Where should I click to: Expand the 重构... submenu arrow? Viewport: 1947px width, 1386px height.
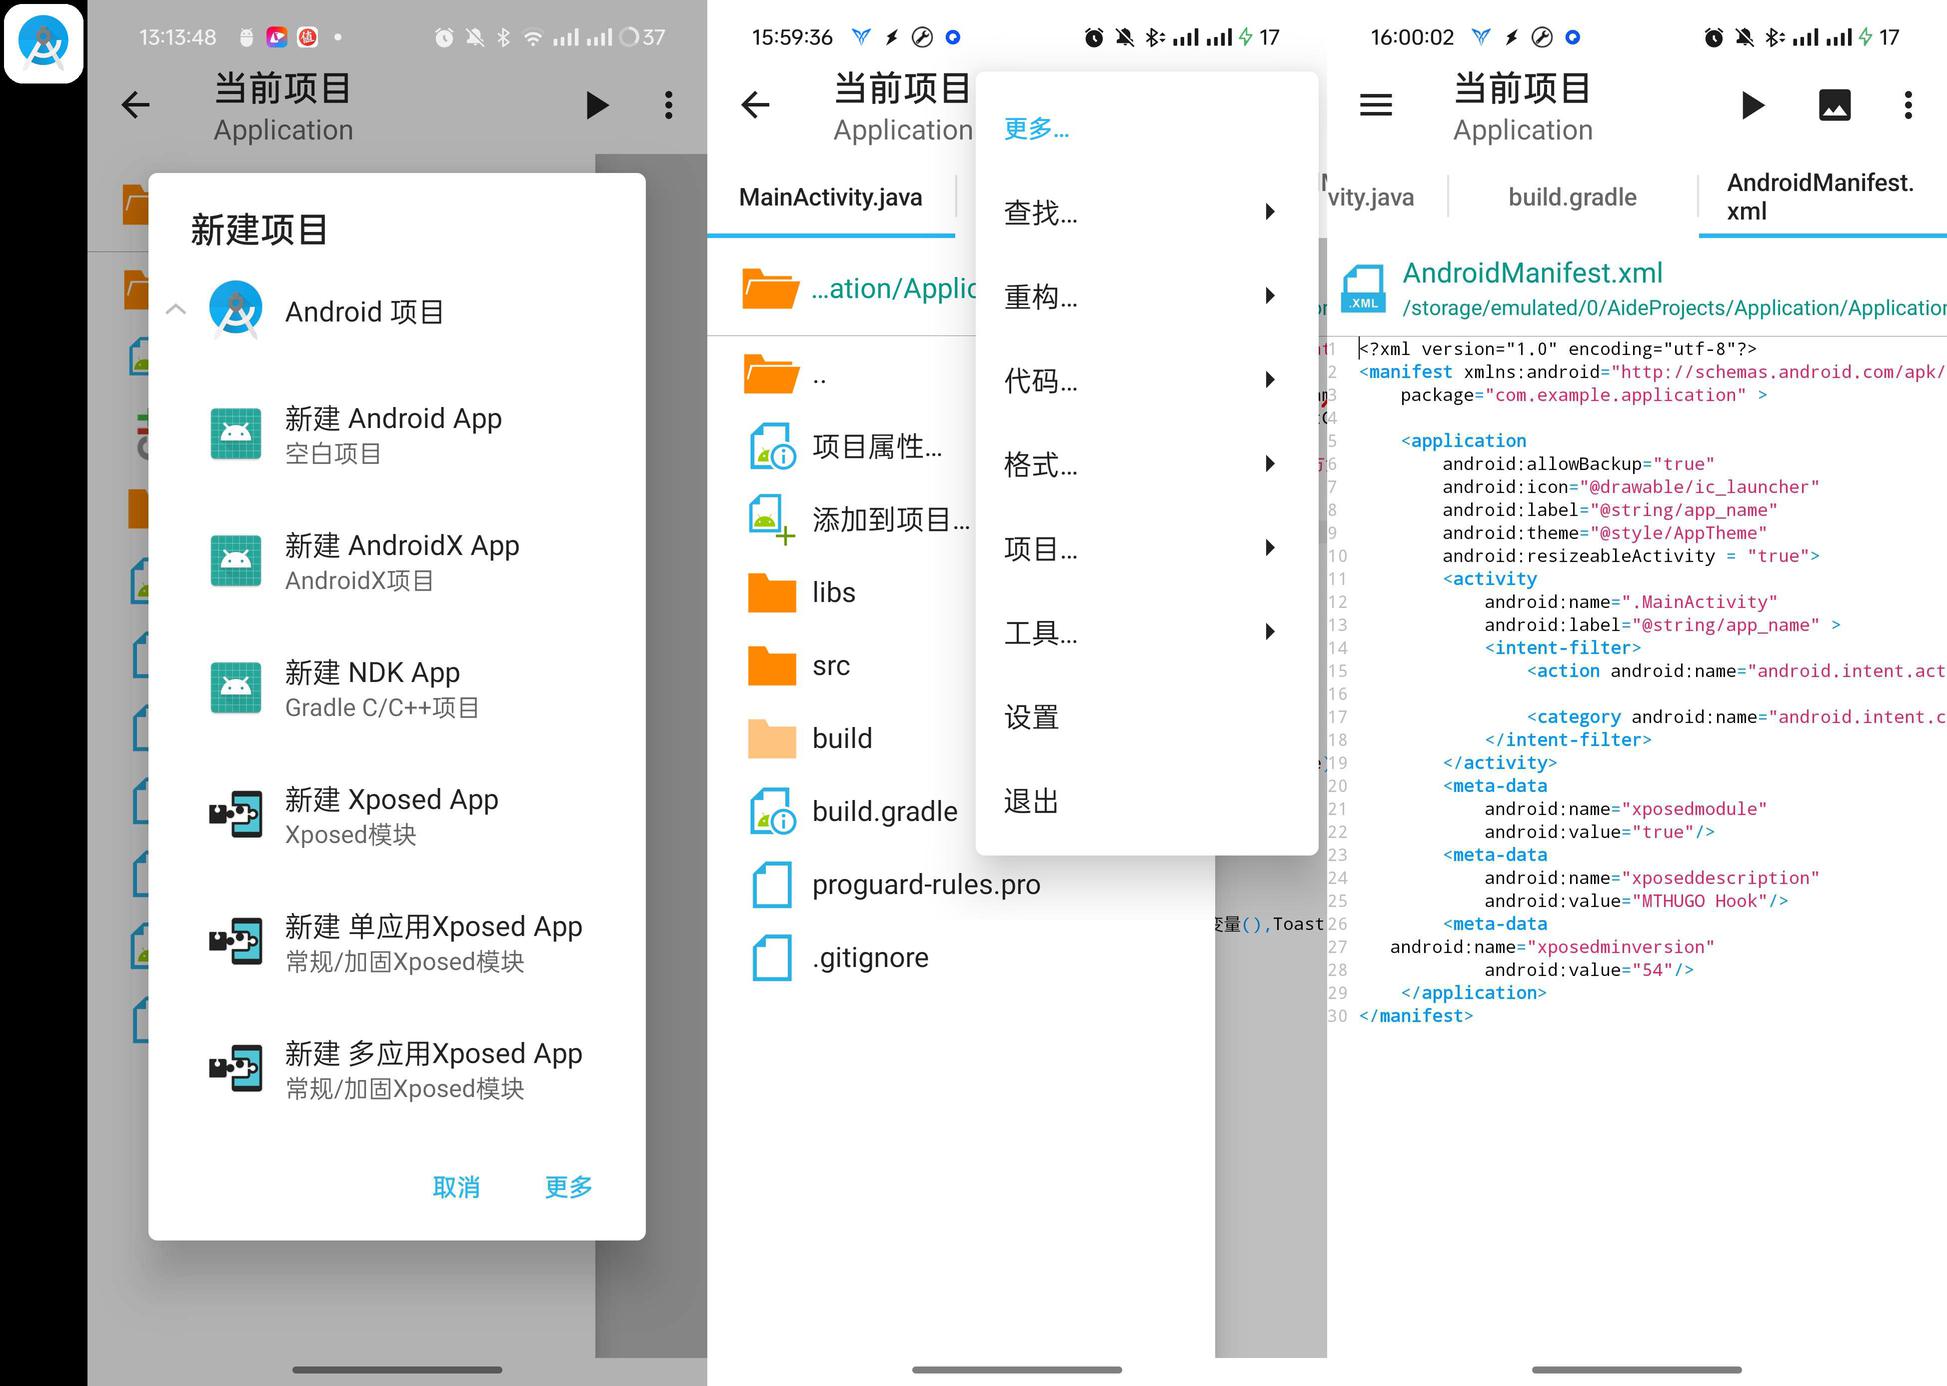1269,296
